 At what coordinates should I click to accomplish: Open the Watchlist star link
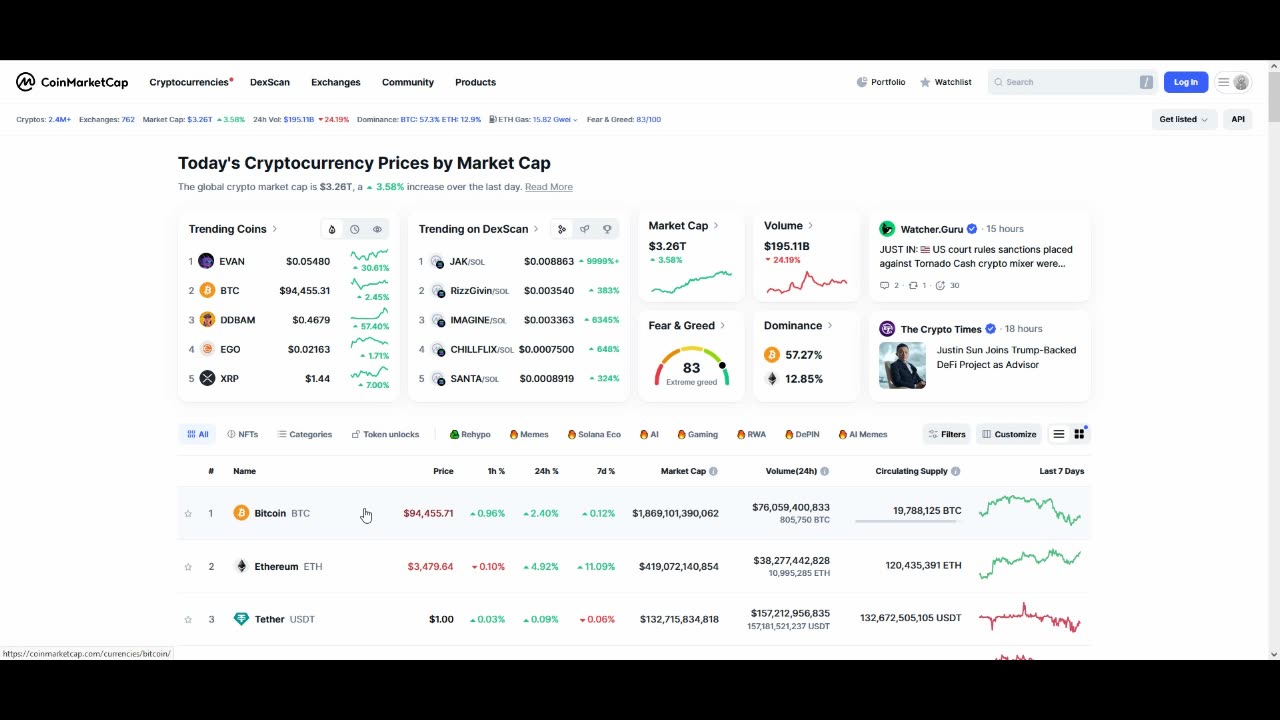(x=946, y=82)
